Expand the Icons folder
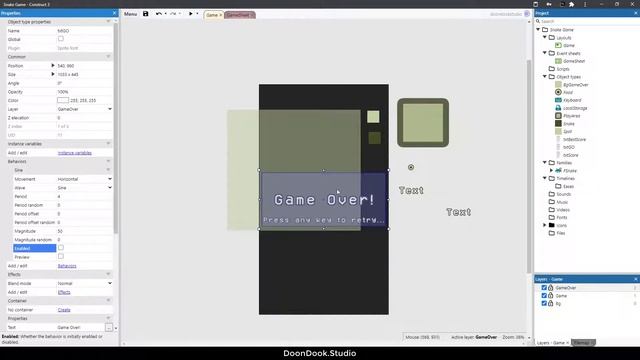640x360 pixels. pyautogui.click(x=545, y=225)
